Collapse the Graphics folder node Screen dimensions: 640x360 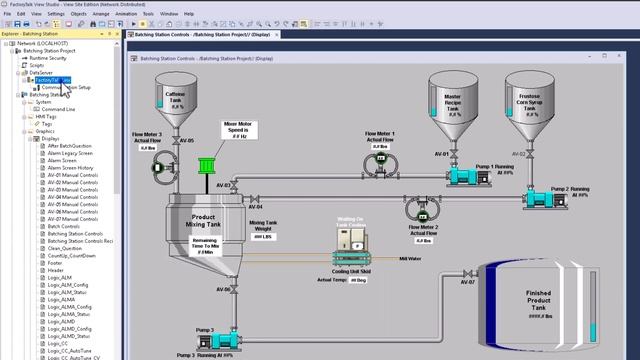tap(24, 131)
